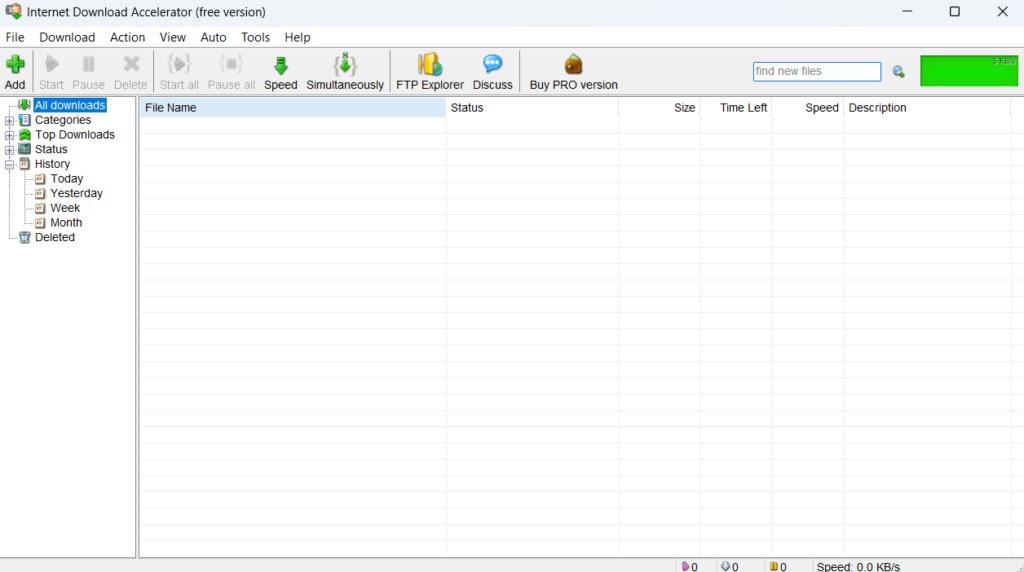Image resolution: width=1024 pixels, height=572 pixels.
Task: Expand the Status tree node
Action: tap(10, 150)
